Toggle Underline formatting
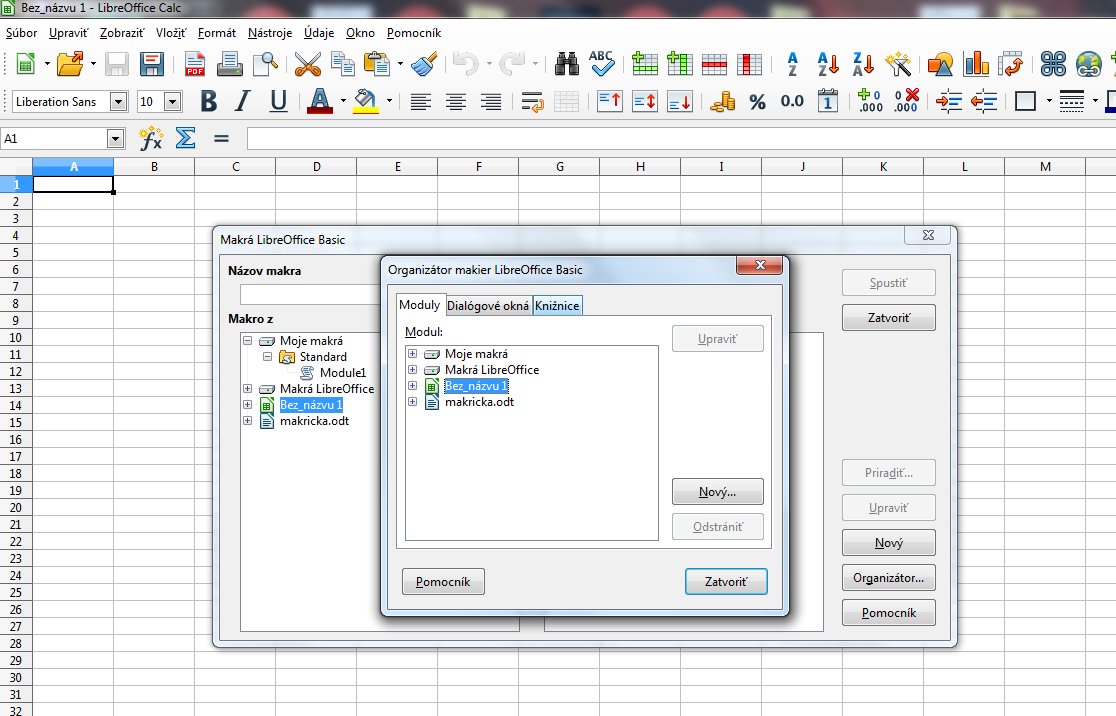The width and height of the screenshot is (1116, 716). pos(278,101)
